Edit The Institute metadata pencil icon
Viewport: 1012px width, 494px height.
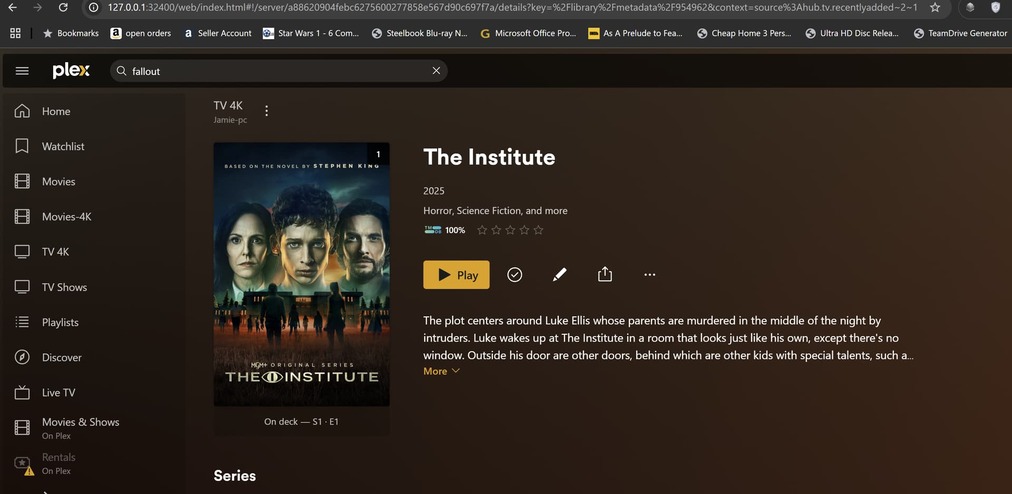pos(560,274)
